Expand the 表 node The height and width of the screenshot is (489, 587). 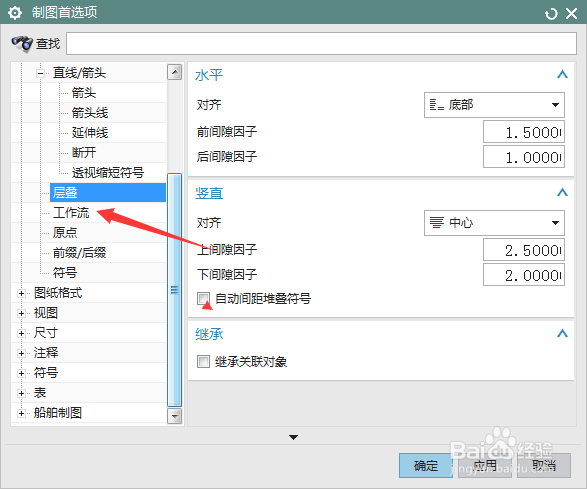pyautogui.click(x=21, y=394)
